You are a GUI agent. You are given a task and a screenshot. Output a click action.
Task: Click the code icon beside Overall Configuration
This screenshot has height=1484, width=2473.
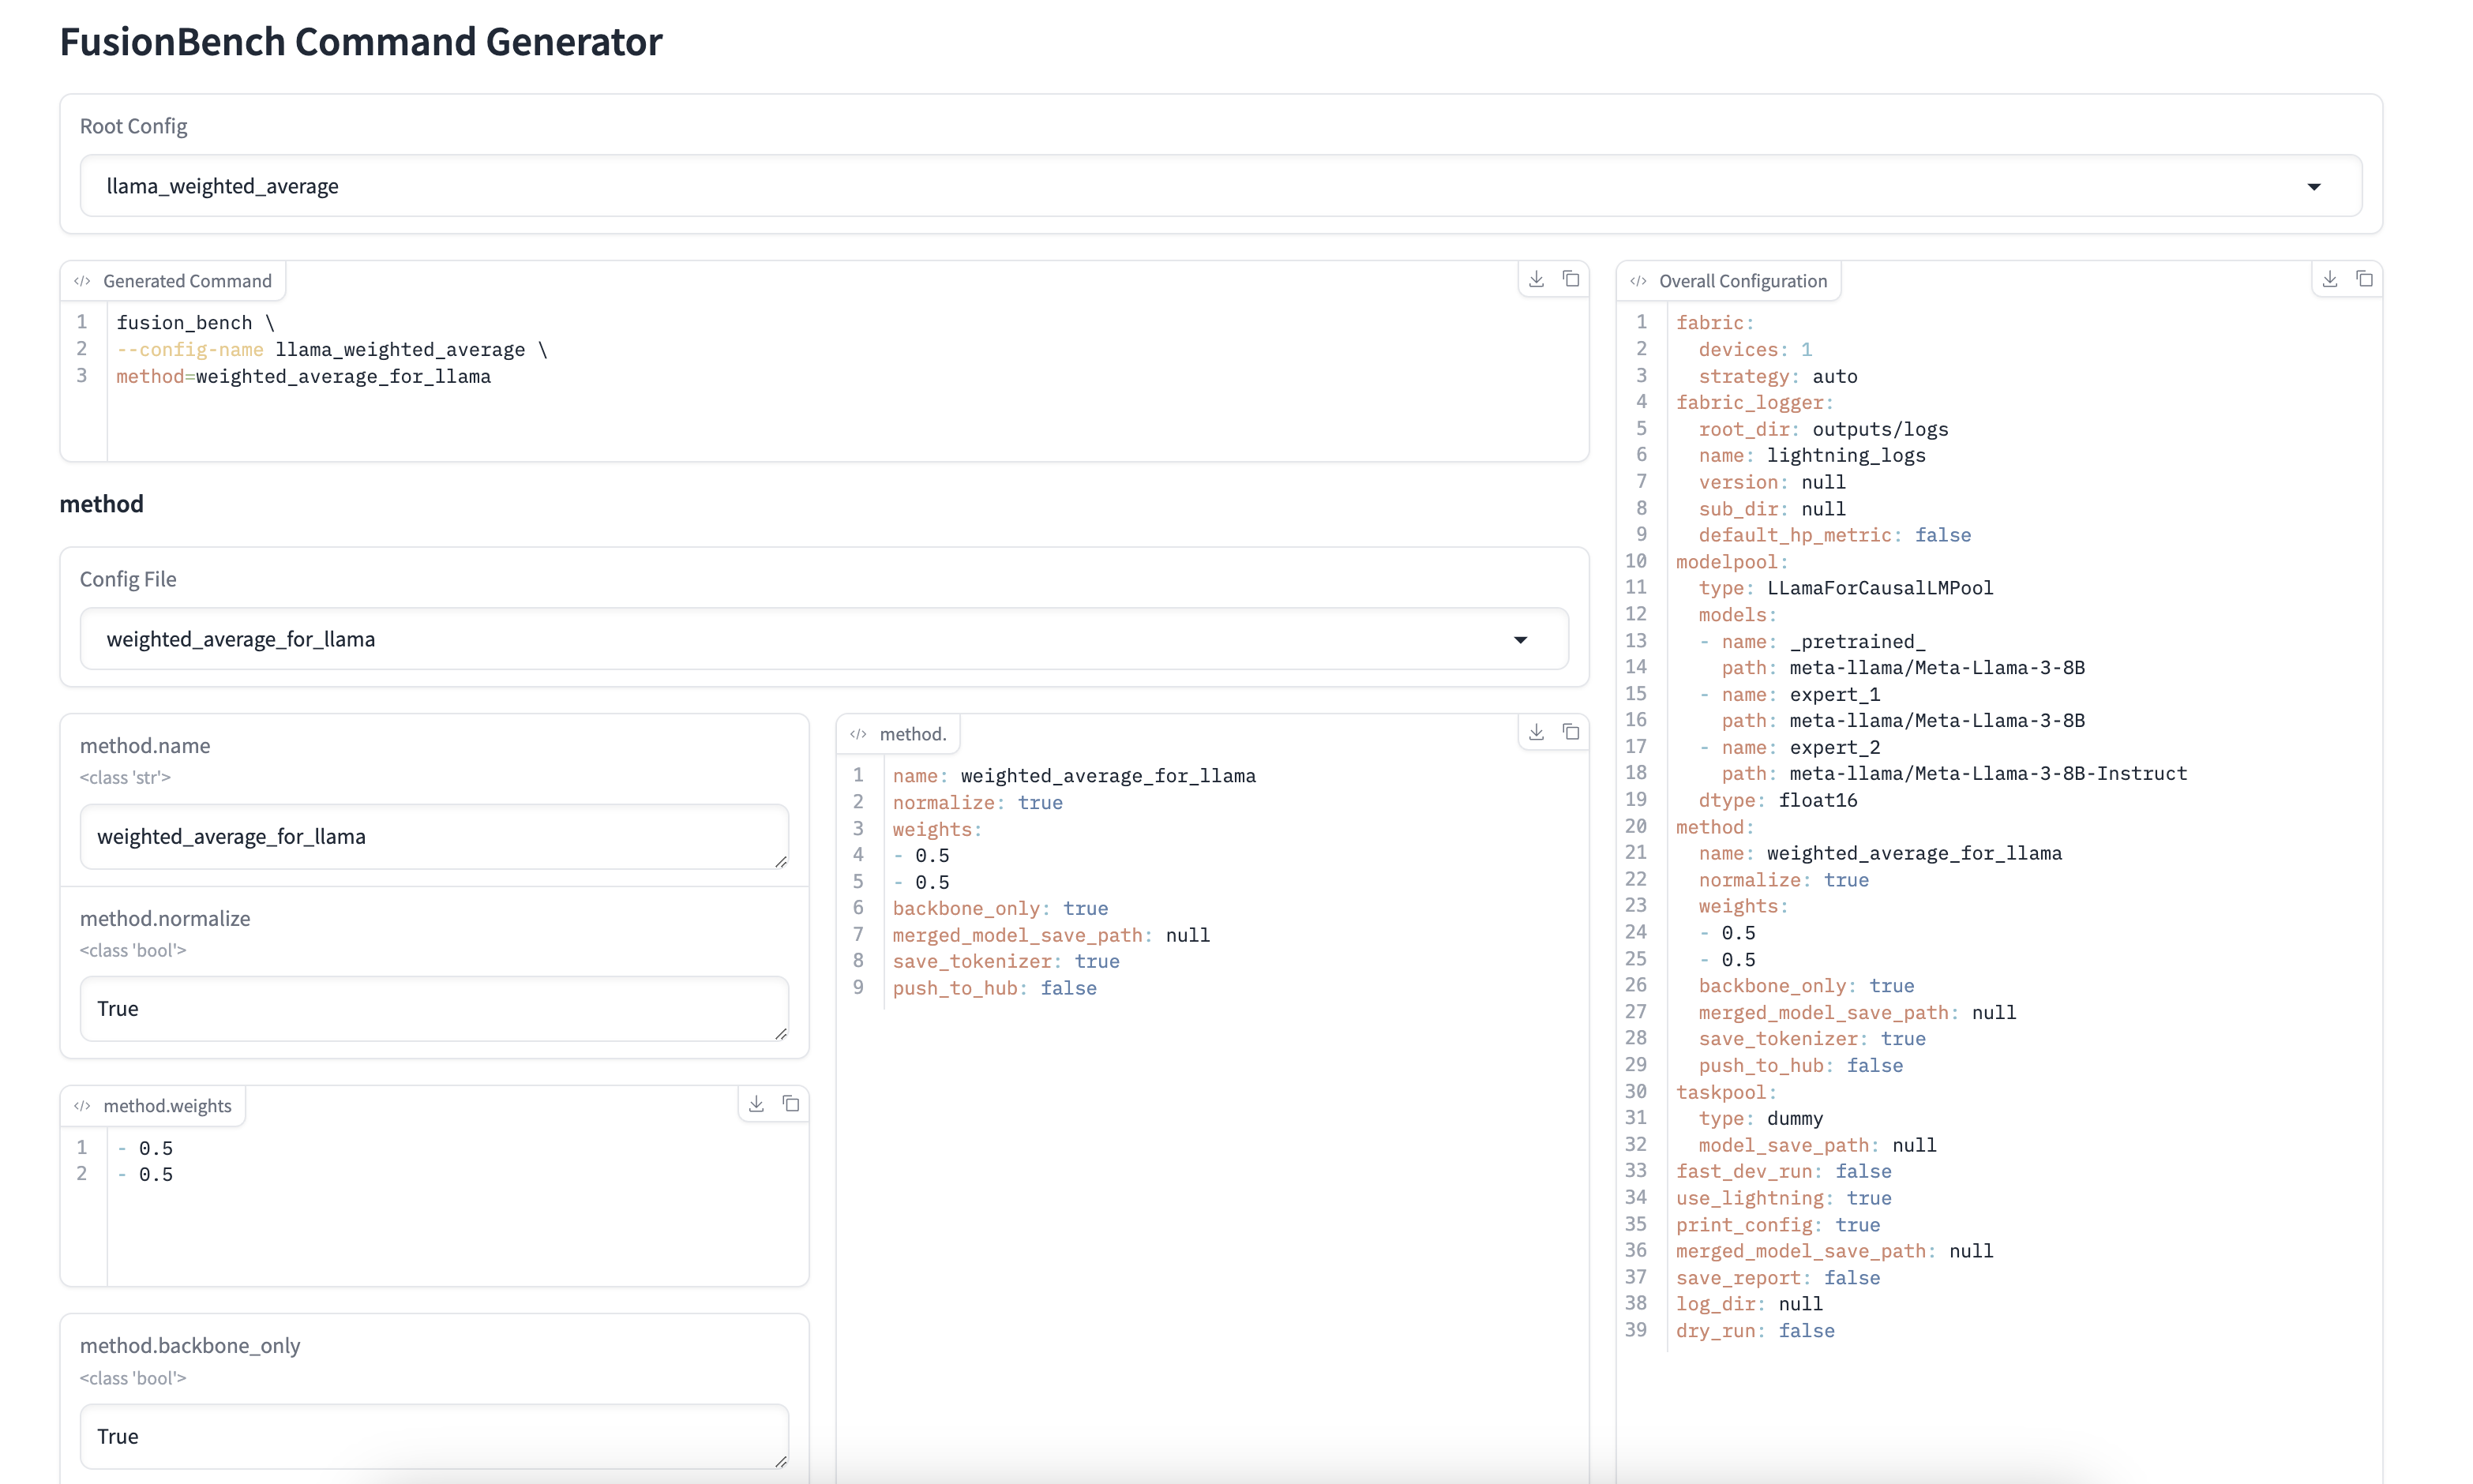coord(1638,281)
